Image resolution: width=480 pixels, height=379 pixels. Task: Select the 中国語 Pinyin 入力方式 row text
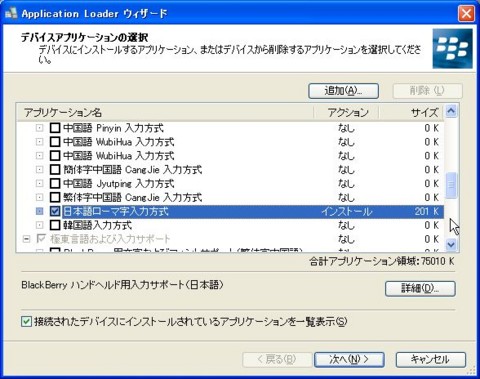[113, 128]
